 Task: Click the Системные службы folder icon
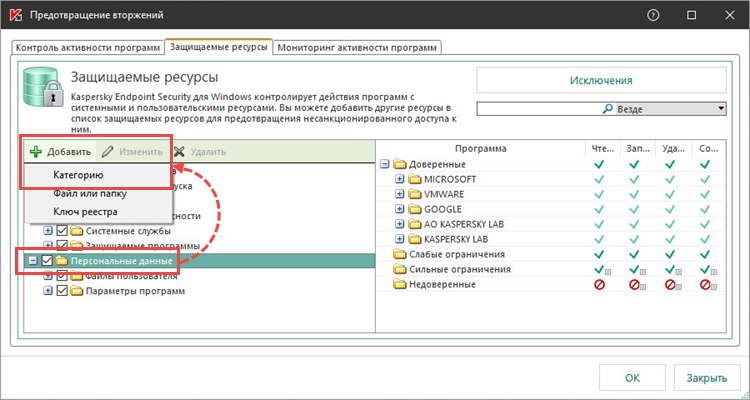[x=77, y=231]
